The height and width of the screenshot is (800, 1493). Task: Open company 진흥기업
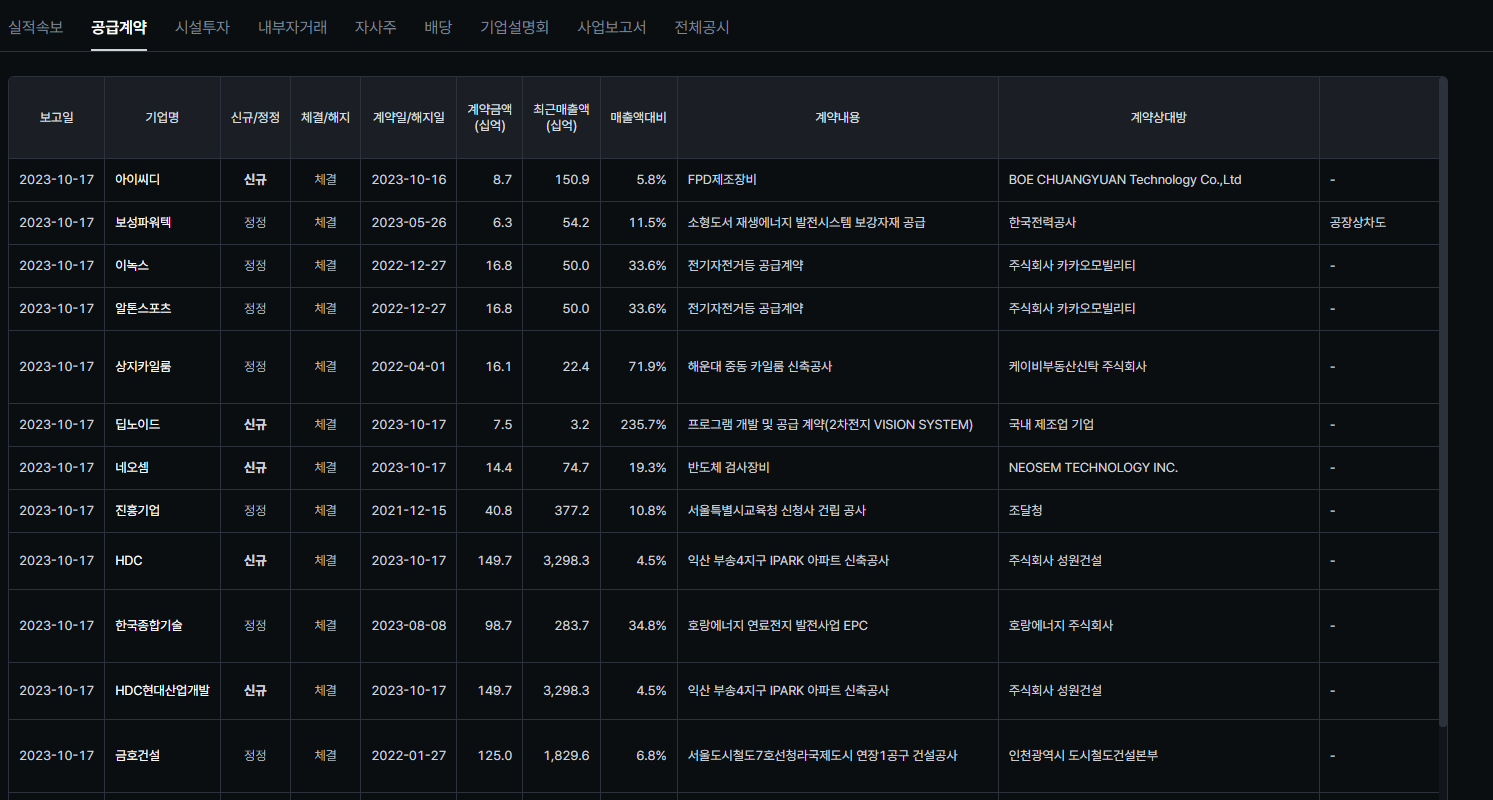tap(137, 511)
